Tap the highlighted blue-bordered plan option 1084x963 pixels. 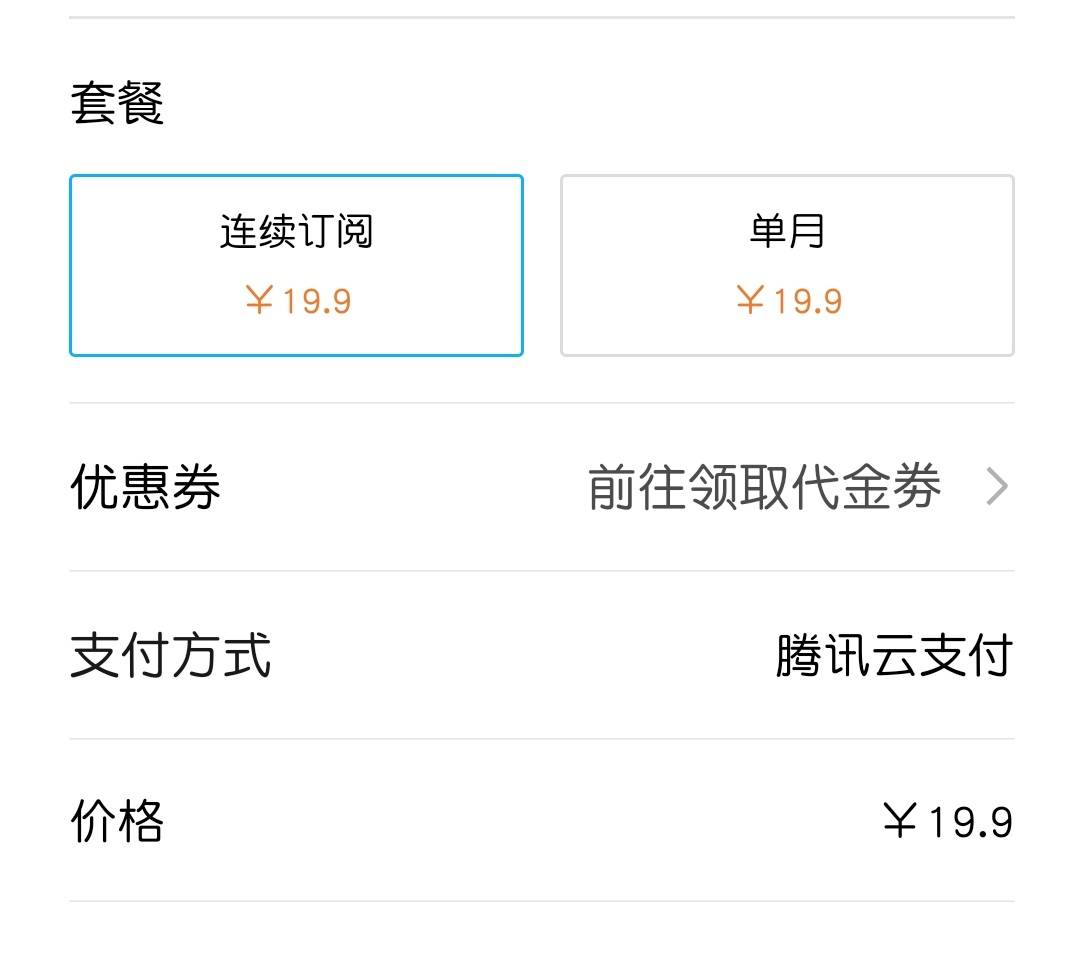[x=296, y=265]
